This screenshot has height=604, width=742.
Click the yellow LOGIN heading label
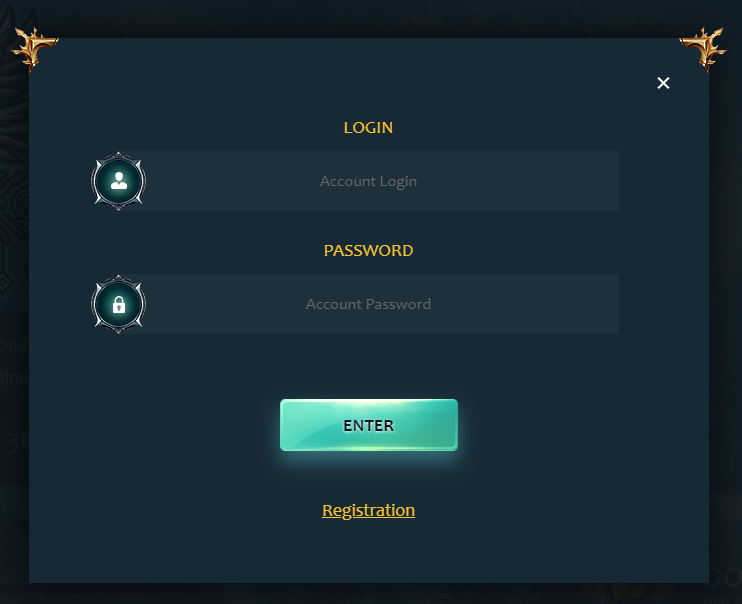(x=368, y=128)
